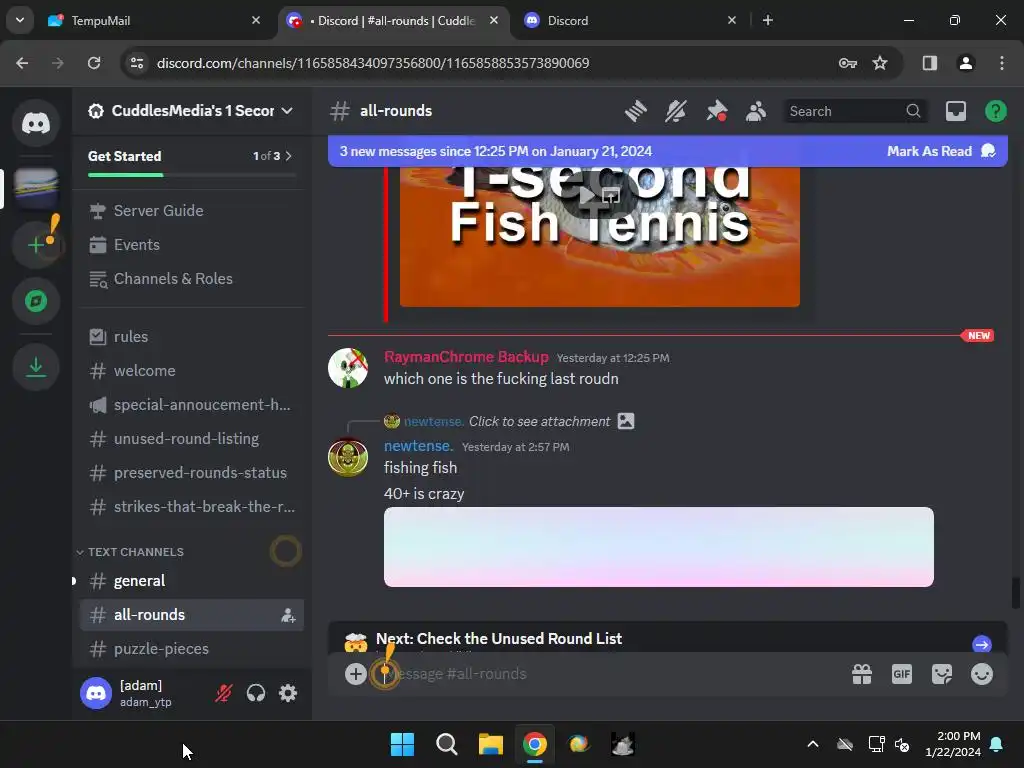Click Get Started progress bar

click(x=192, y=175)
